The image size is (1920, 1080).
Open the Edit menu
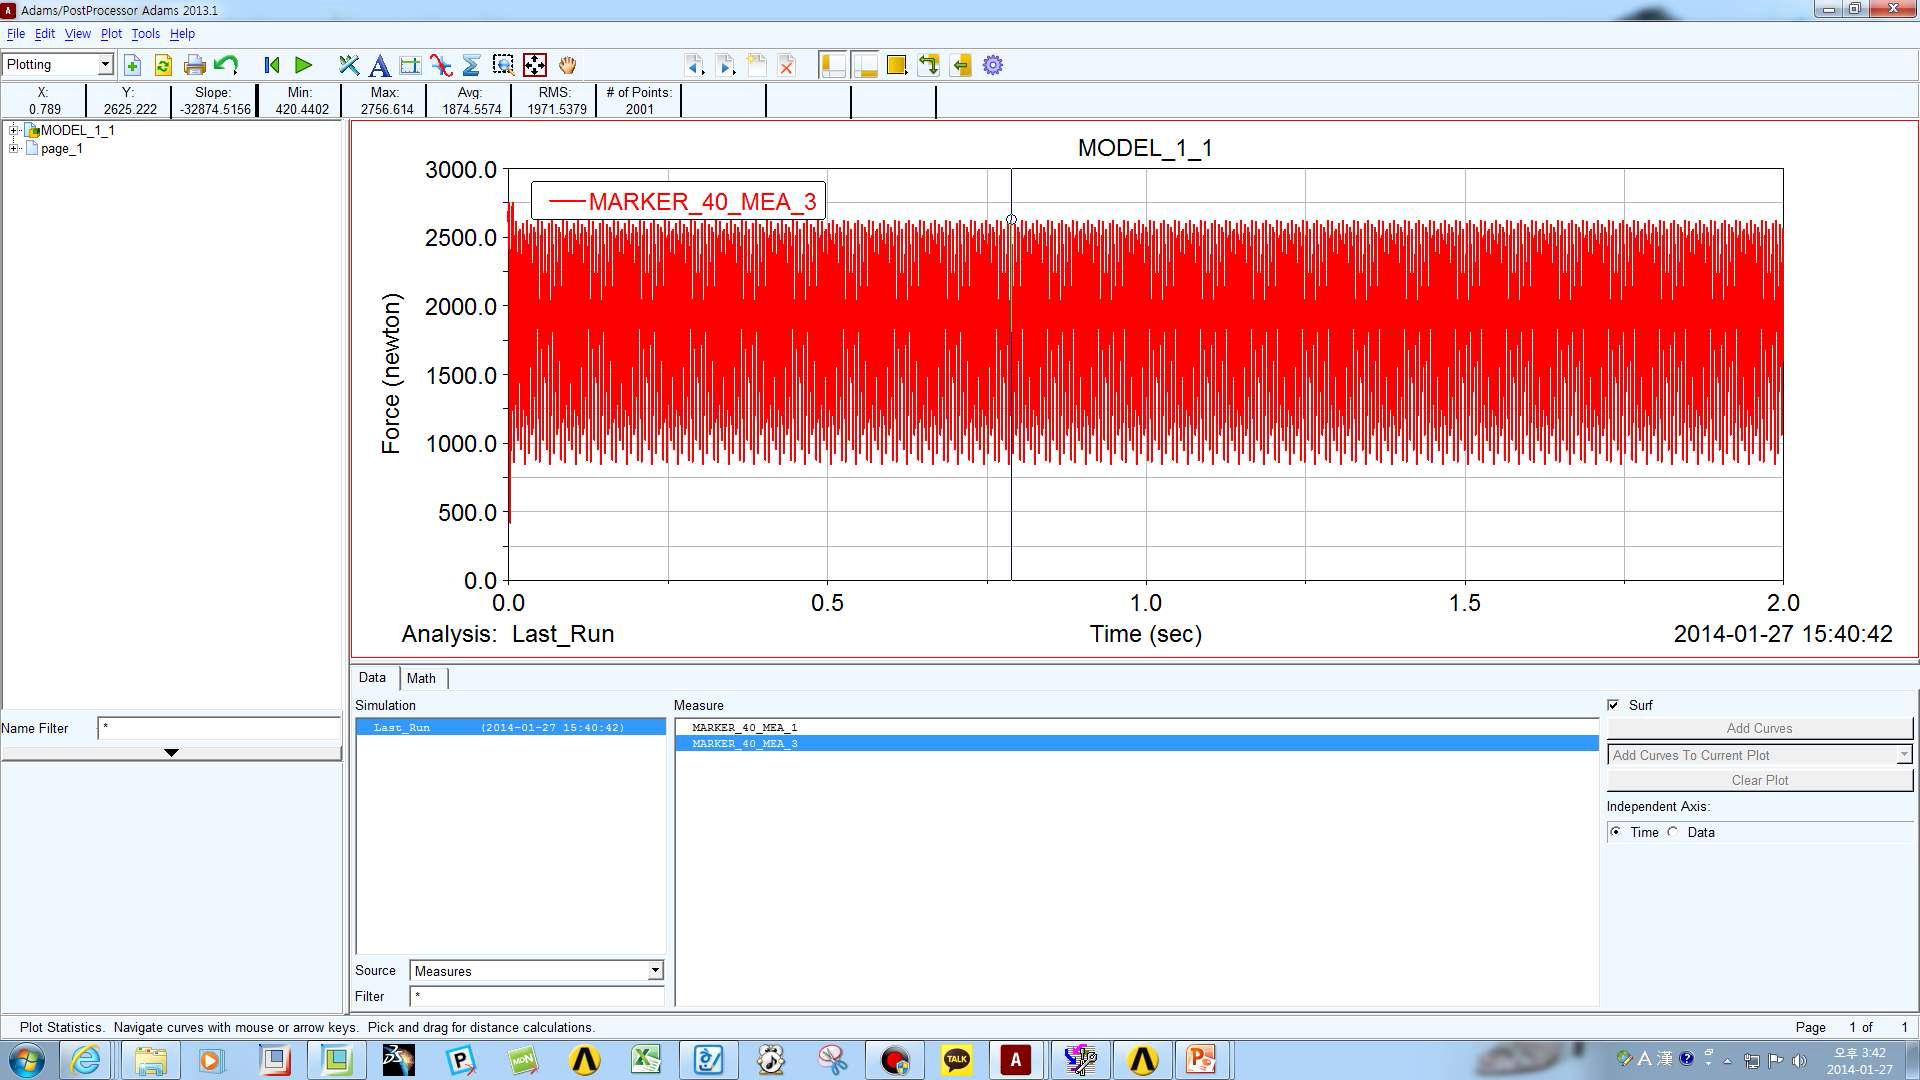point(45,34)
